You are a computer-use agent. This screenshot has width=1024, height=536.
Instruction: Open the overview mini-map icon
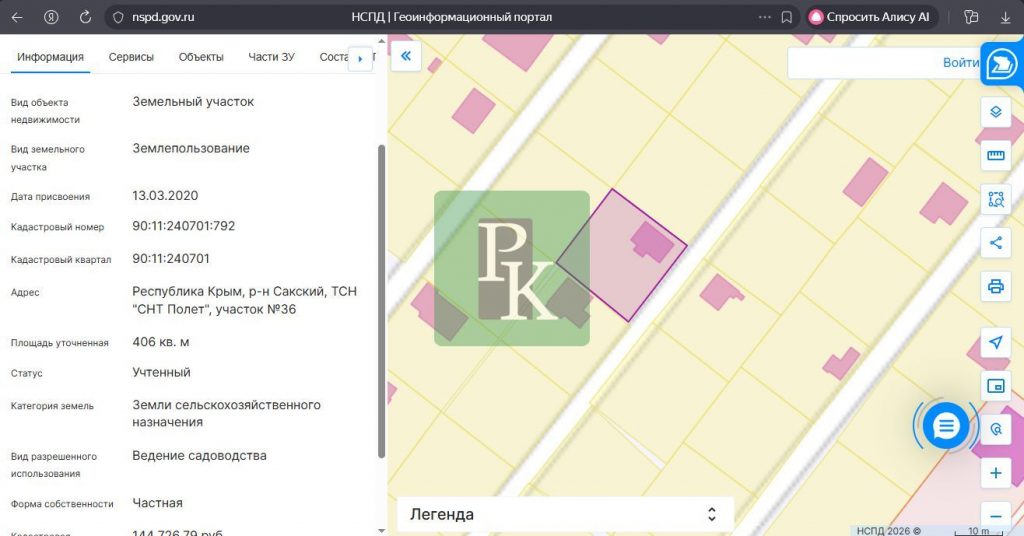click(x=995, y=386)
